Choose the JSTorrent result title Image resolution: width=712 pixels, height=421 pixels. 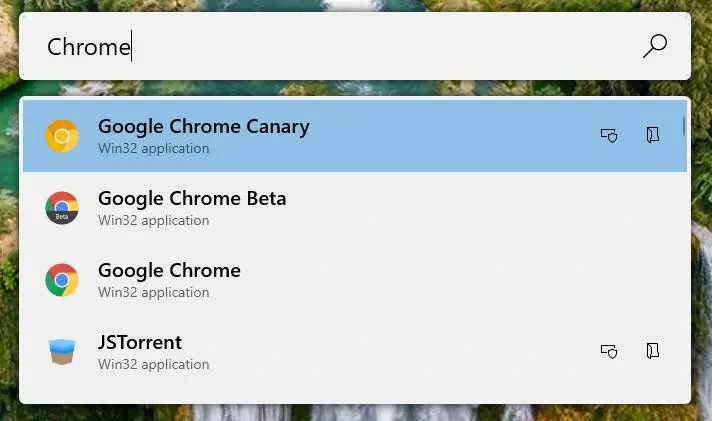coord(140,342)
